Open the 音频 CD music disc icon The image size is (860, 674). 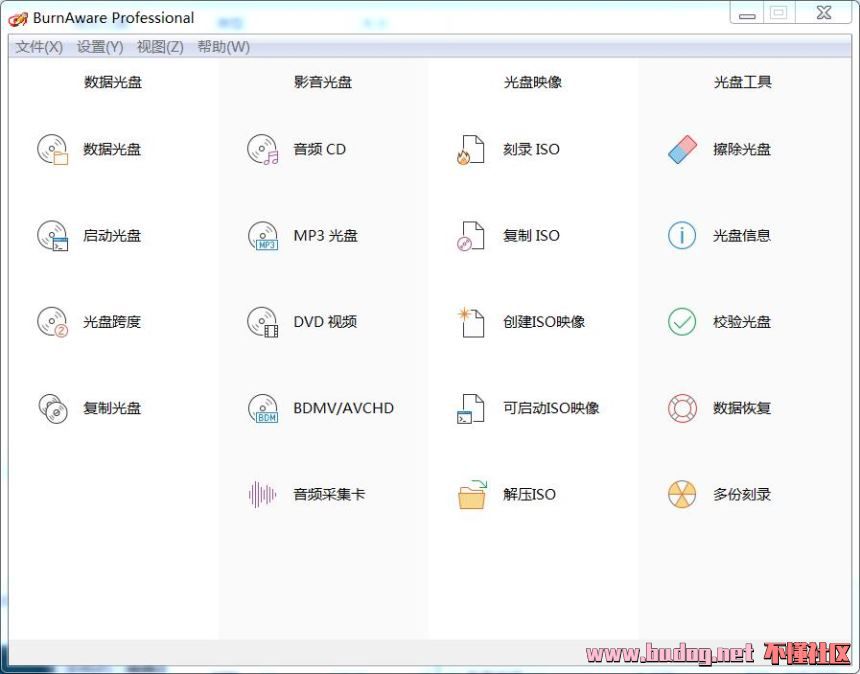[263, 149]
